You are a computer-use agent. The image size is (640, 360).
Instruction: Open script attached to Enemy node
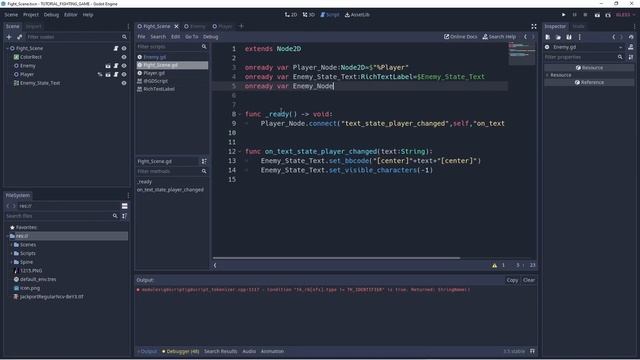[x=116, y=66]
